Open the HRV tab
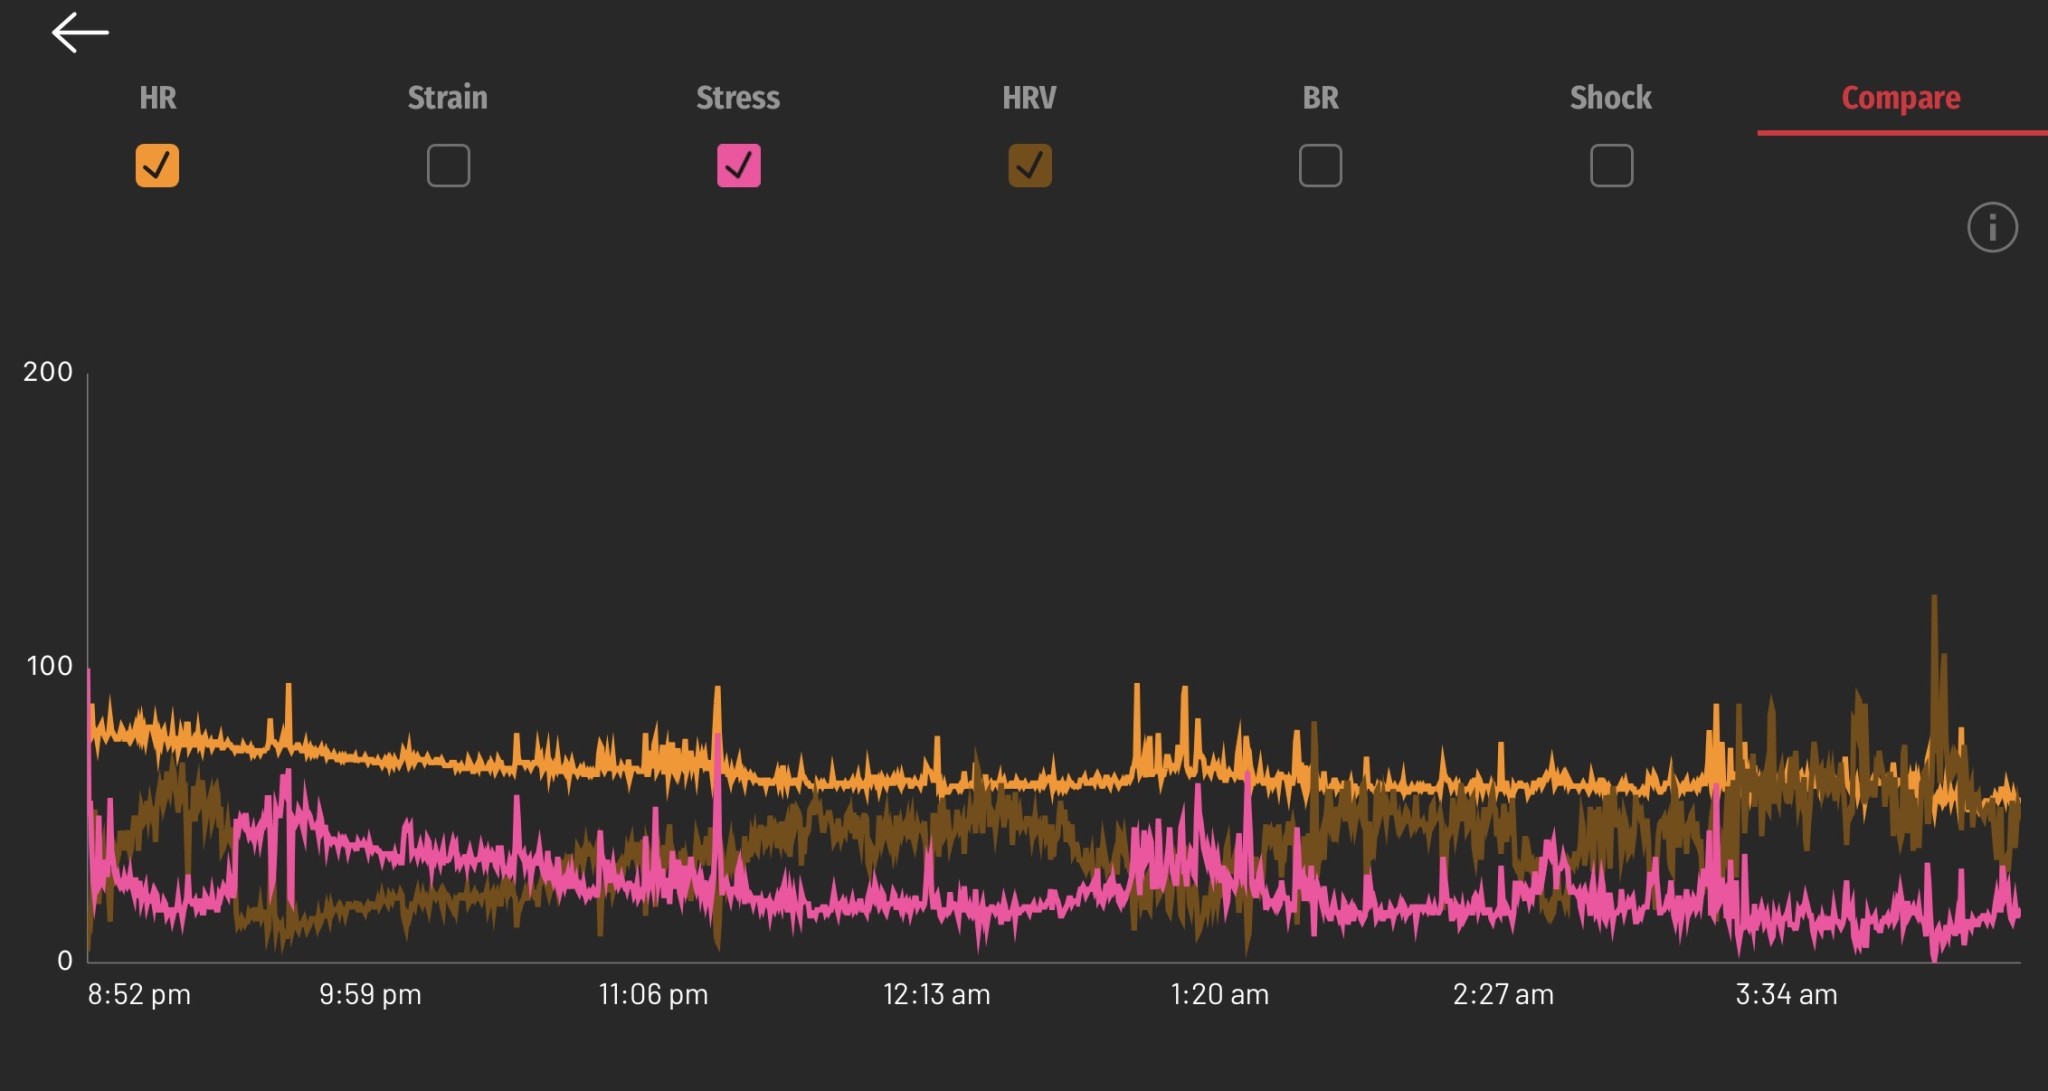The width and height of the screenshot is (2048, 1091). (x=1029, y=98)
